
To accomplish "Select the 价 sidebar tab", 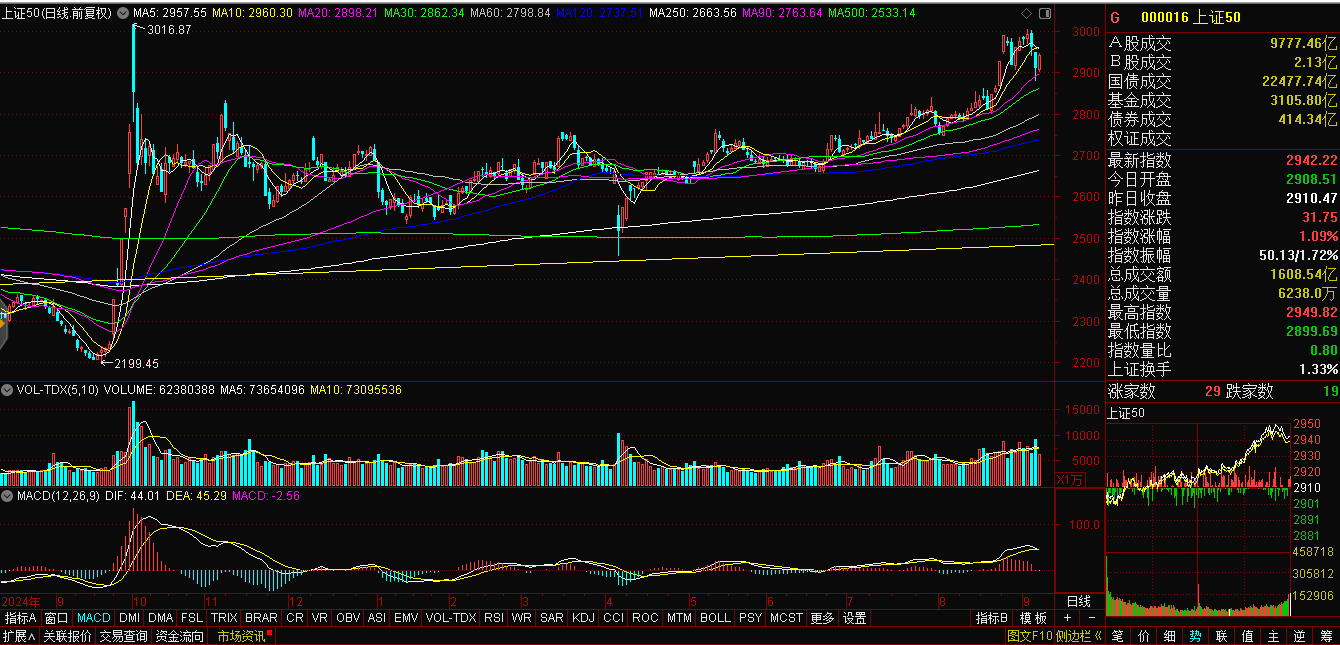I will [1144, 636].
